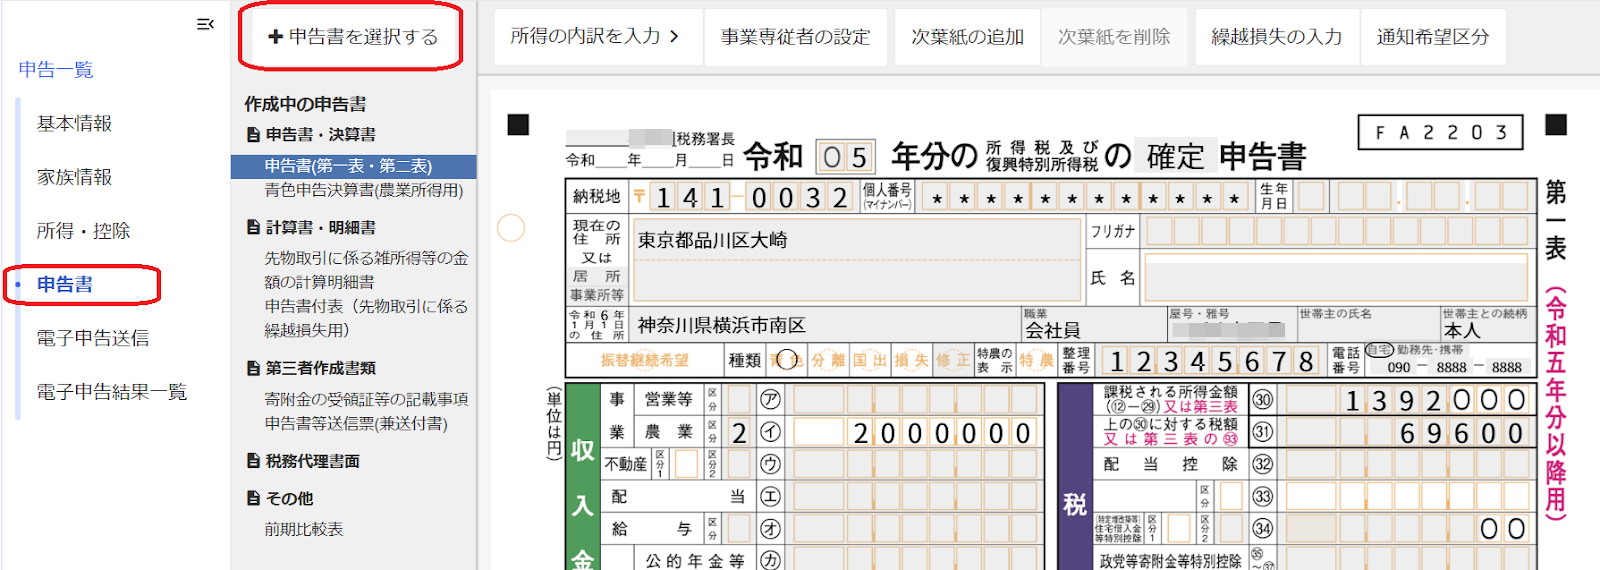Click the 個人番号 masked field
Image resolution: width=1600 pixels, height=570 pixels.
pyautogui.click(x=1085, y=198)
